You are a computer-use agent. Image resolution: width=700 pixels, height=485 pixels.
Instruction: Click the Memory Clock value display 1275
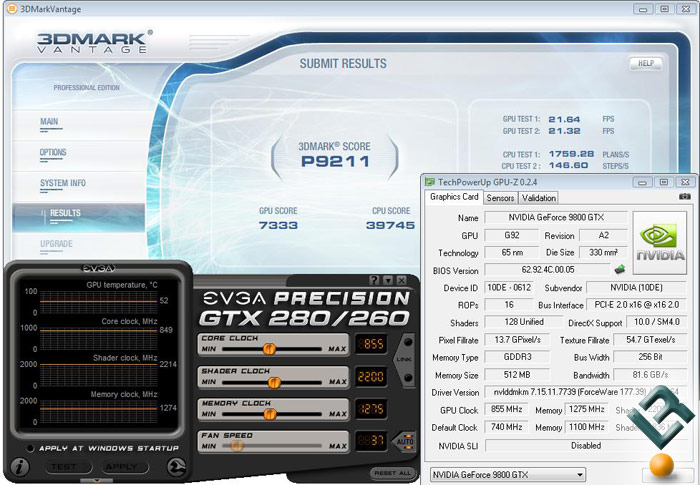click(x=371, y=409)
